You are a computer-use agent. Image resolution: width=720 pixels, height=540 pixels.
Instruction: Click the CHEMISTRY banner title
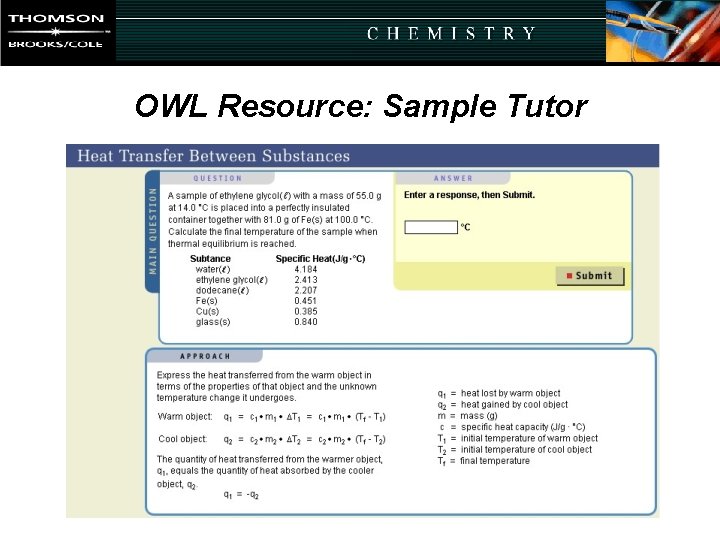point(451,34)
